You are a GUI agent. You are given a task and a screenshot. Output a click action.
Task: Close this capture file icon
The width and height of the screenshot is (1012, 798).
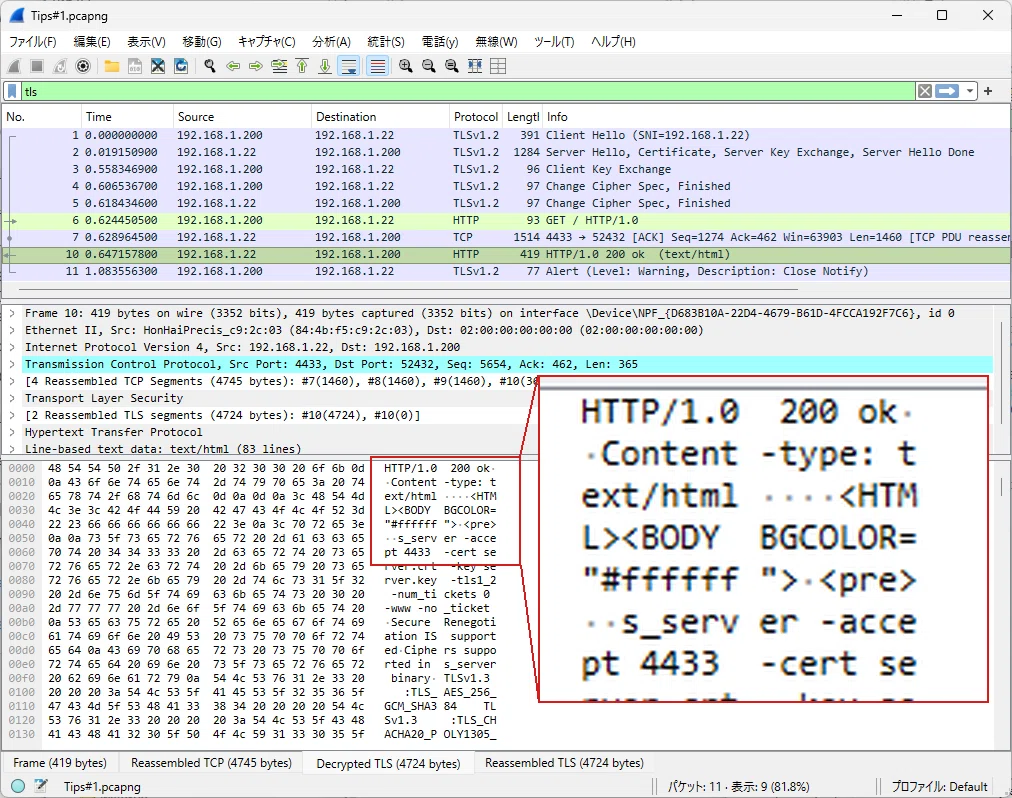(158, 66)
